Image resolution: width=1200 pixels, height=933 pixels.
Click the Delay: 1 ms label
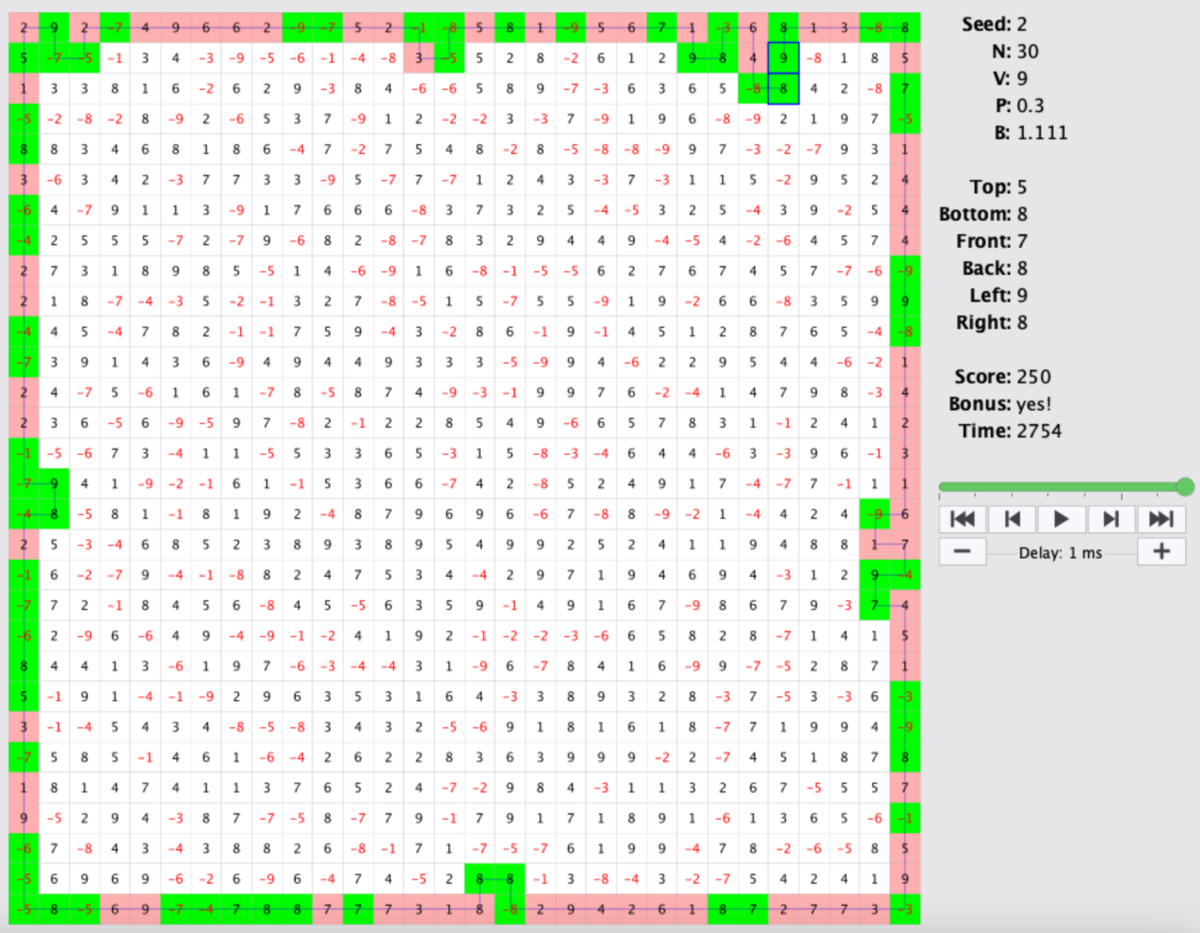point(1062,551)
